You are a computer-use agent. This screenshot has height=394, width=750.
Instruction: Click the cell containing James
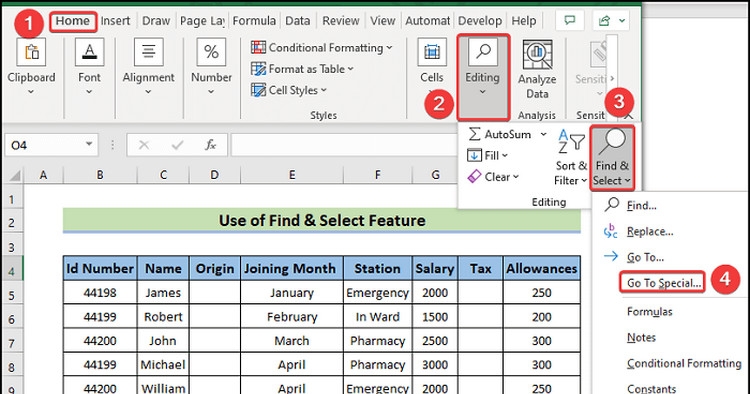tap(163, 293)
